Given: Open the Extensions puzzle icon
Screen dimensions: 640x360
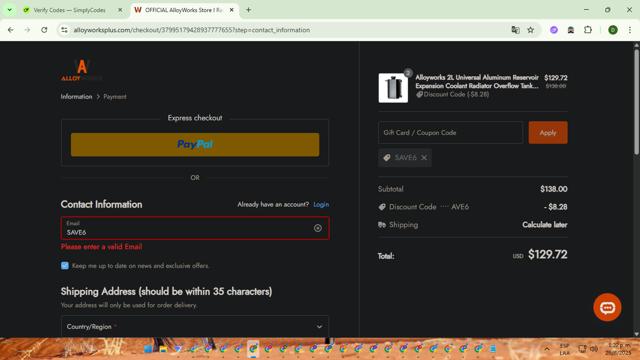Looking at the screenshot, I should coord(588,30).
